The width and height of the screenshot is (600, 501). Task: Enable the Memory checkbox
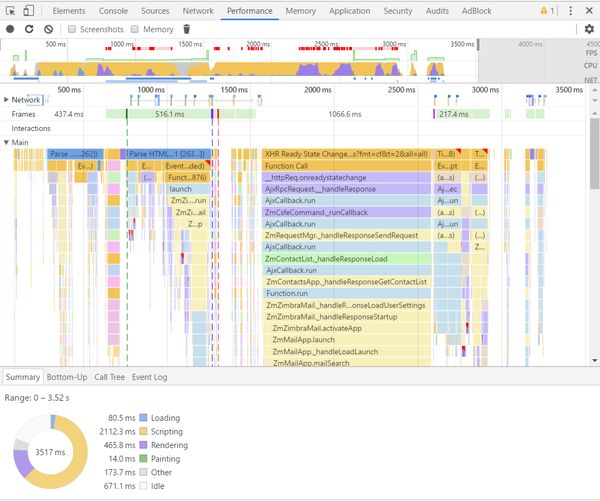click(134, 29)
